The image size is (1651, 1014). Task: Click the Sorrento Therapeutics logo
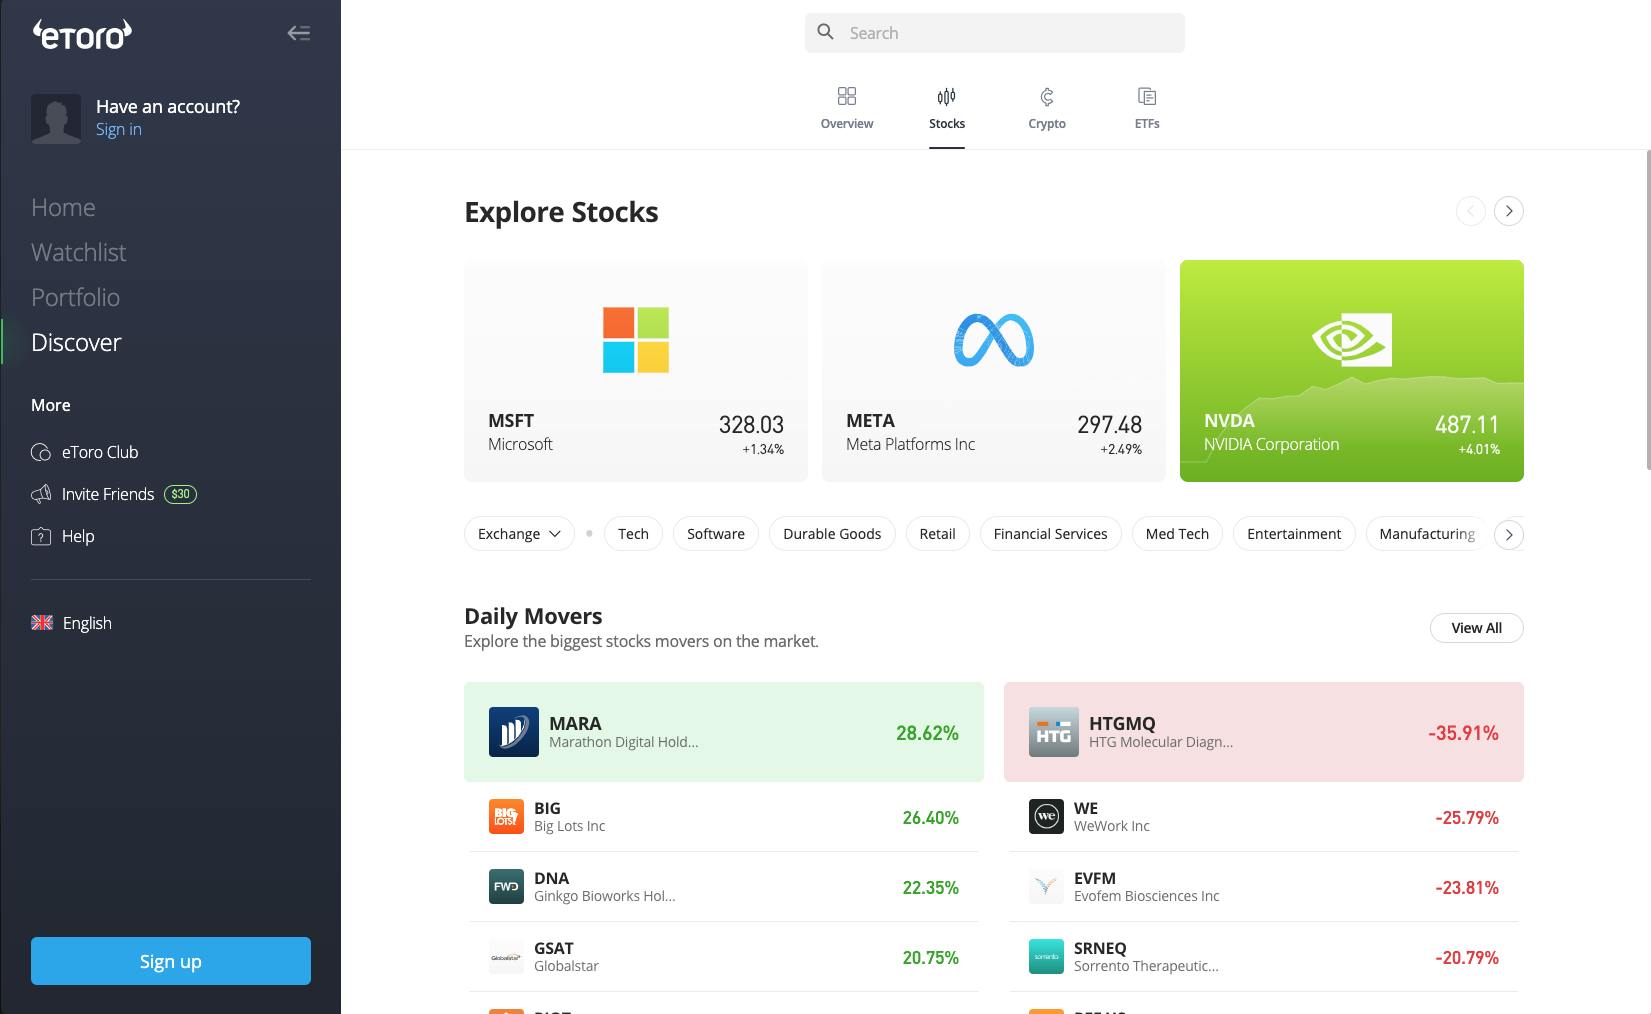(x=1046, y=957)
